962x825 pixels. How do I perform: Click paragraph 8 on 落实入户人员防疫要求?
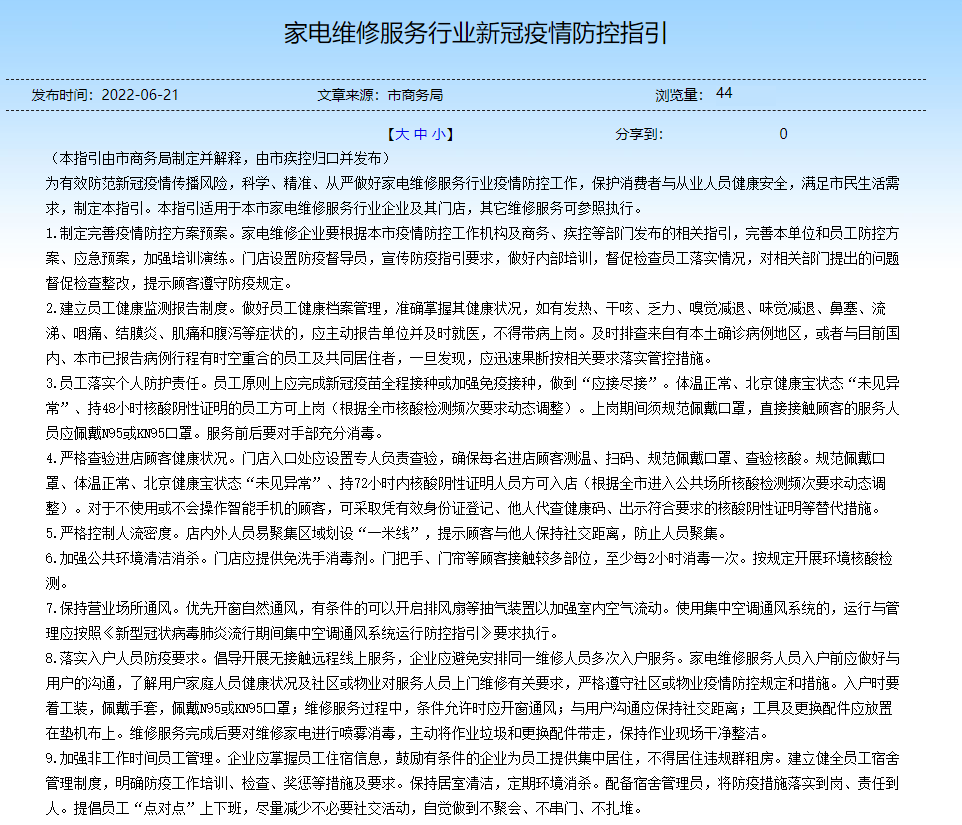(x=470, y=696)
